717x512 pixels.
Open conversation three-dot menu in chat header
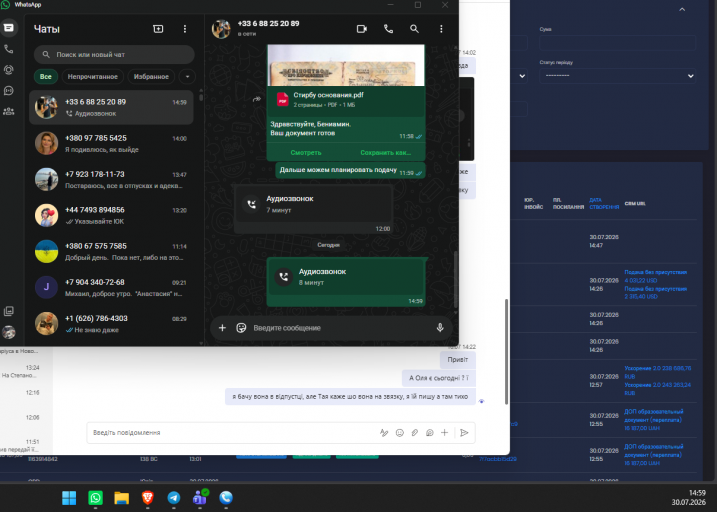click(441, 29)
